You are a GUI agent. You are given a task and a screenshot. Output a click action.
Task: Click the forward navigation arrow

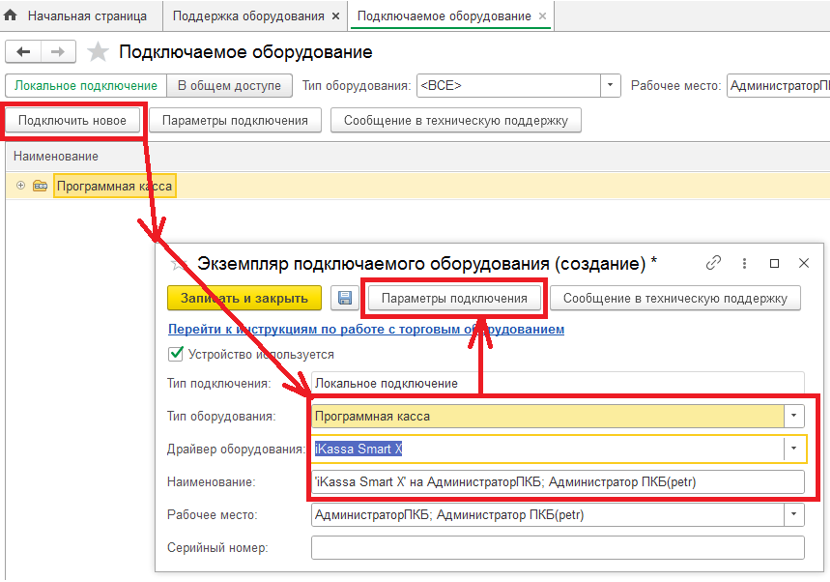click(58, 52)
